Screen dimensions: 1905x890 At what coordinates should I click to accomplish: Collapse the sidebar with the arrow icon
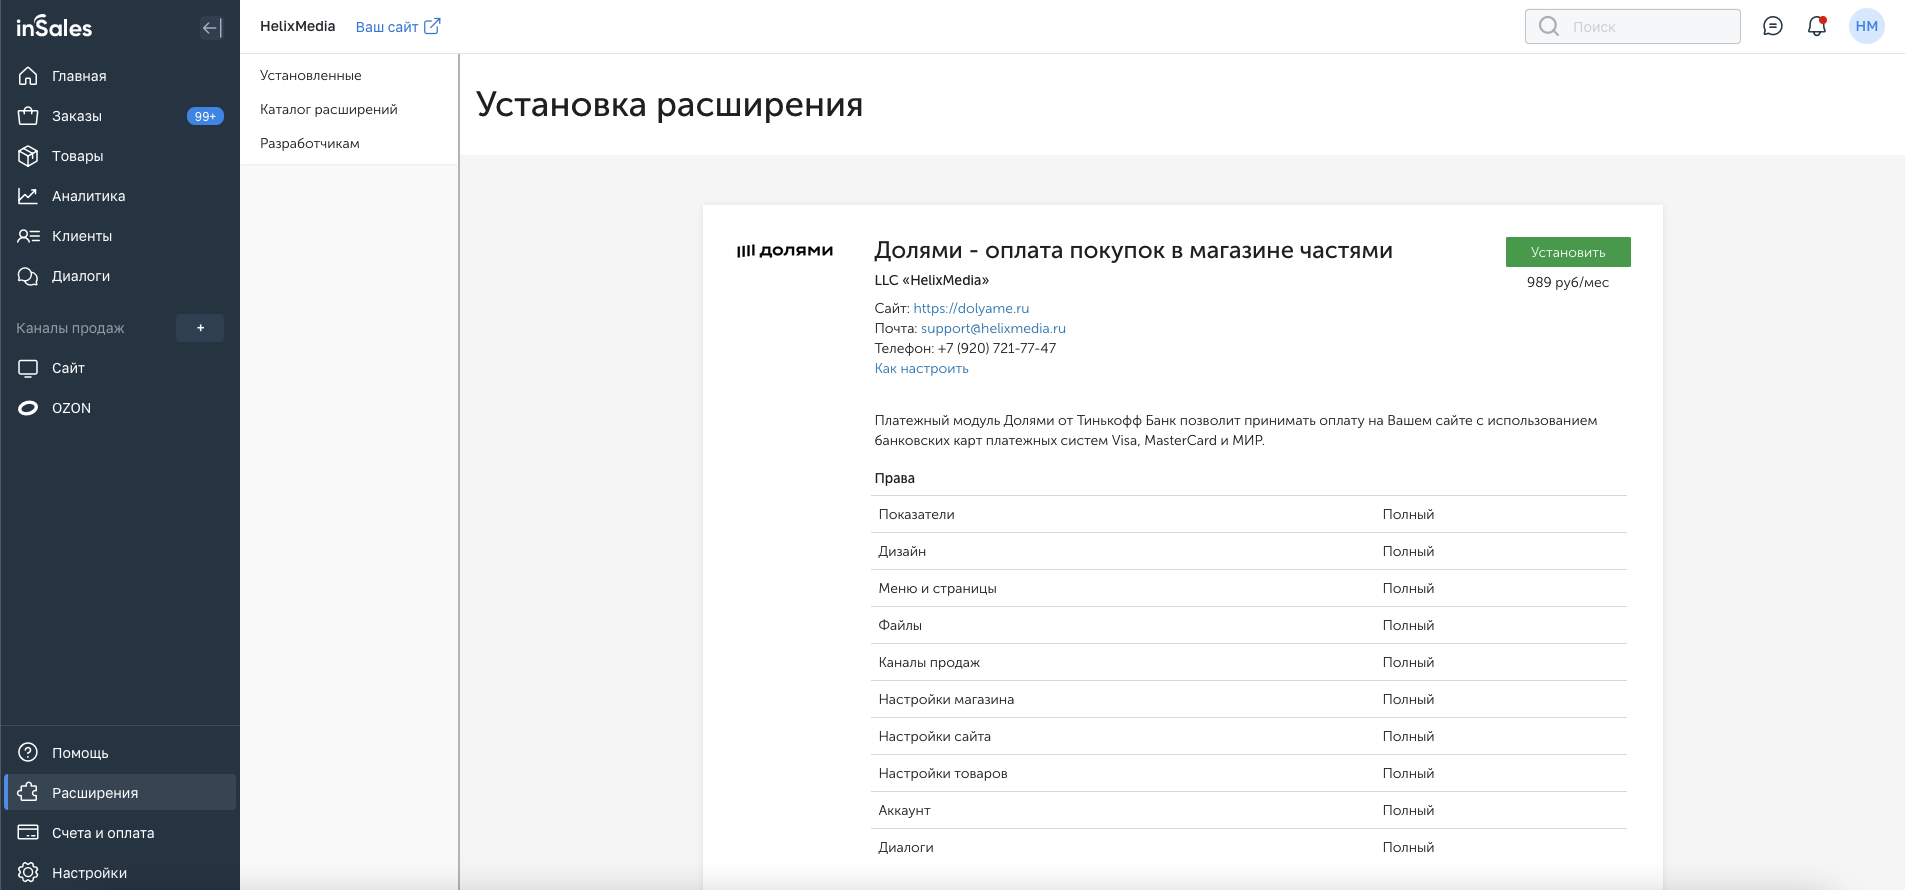click(x=211, y=28)
